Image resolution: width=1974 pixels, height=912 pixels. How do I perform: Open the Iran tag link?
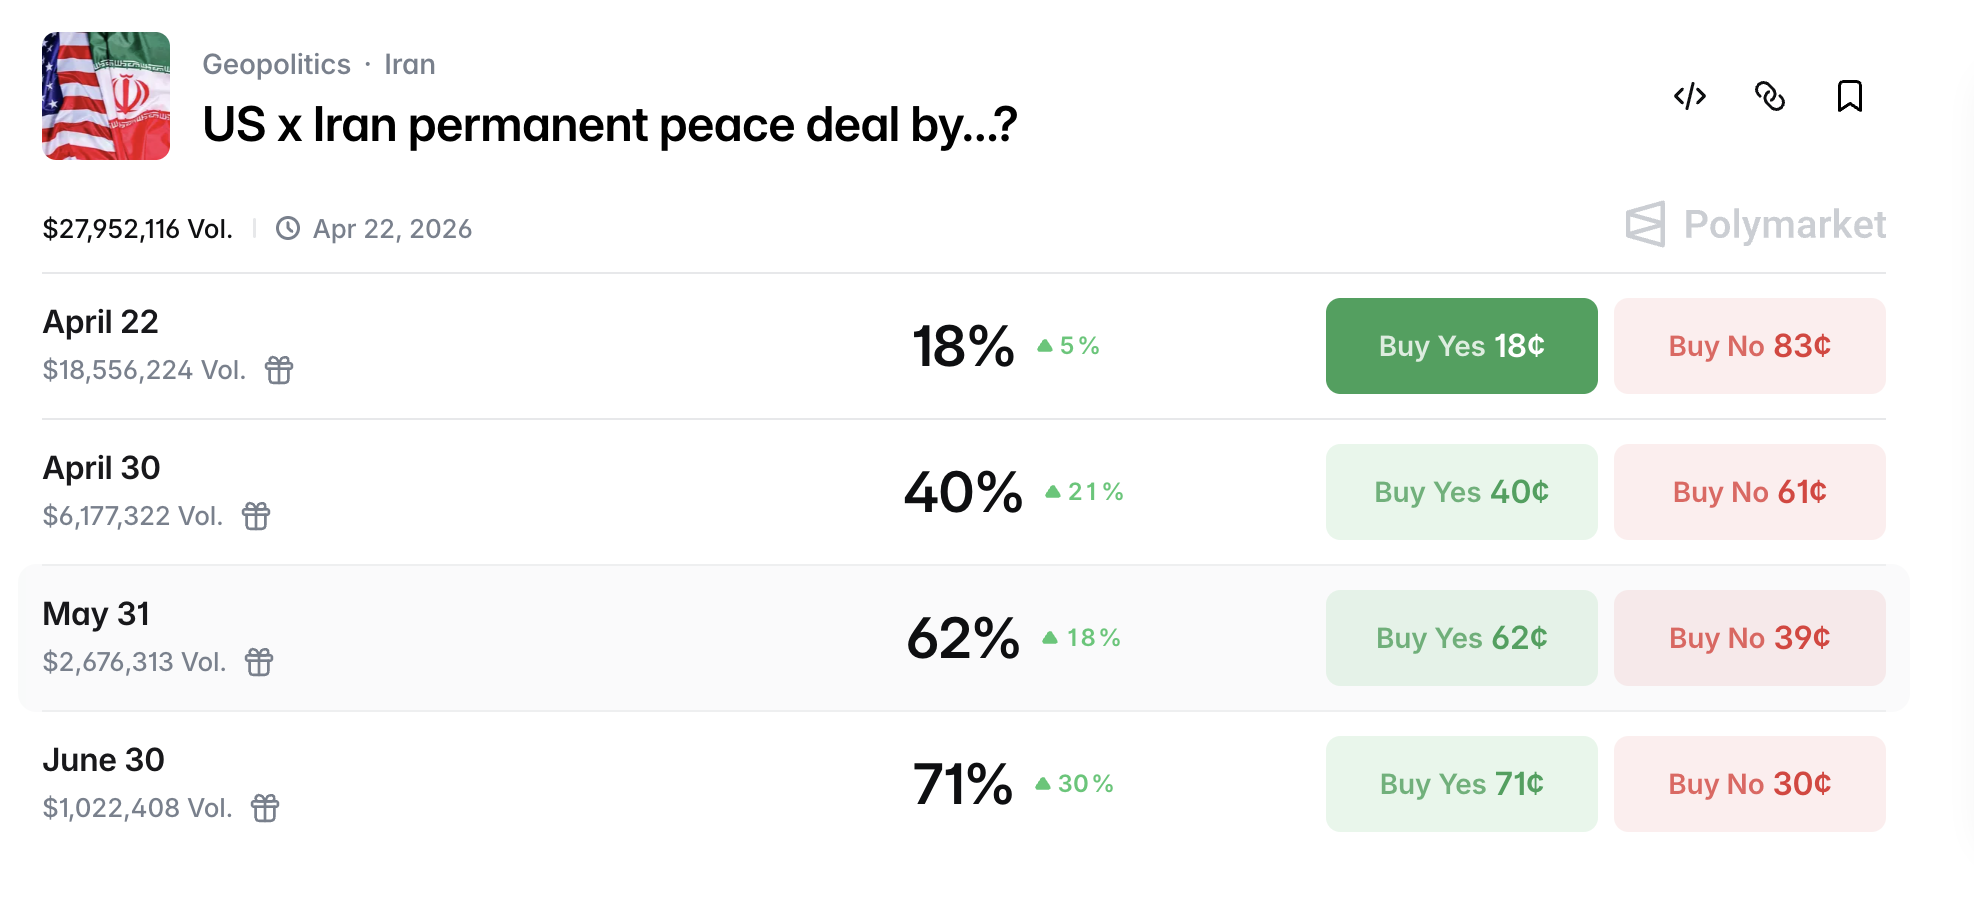tap(410, 64)
